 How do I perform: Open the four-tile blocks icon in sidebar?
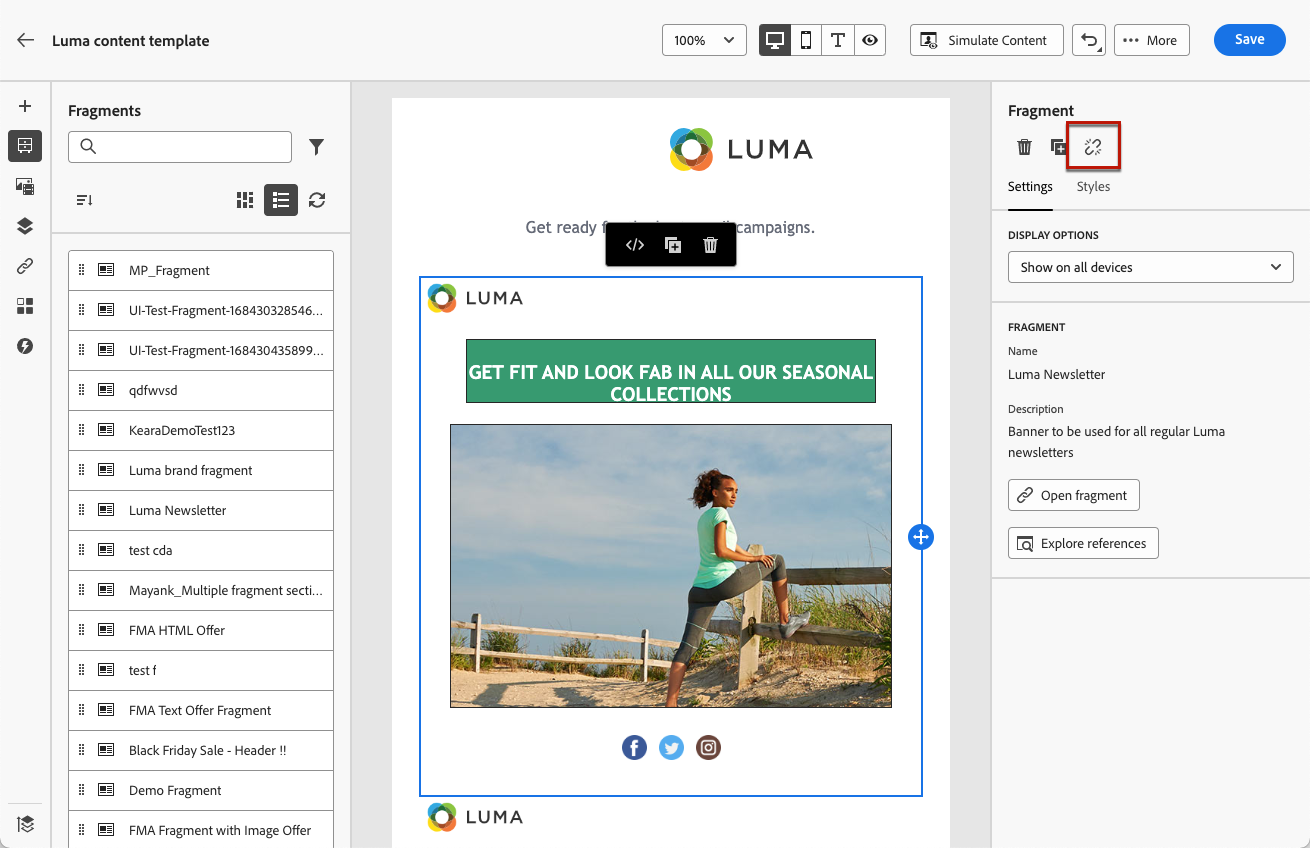[25, 306]
